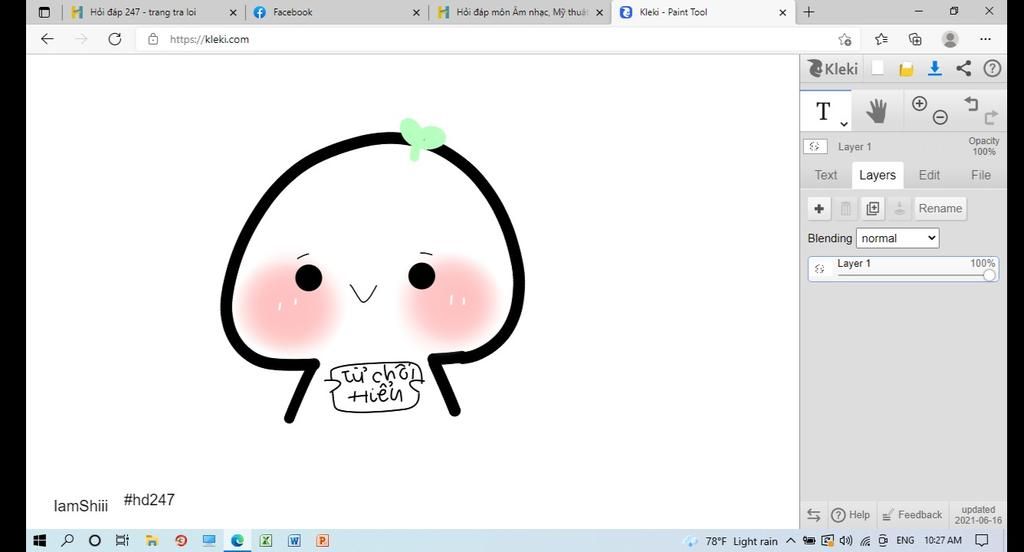Open an image with the yellow folder icon
1024x552 pixels.
(x=906, y=69)
